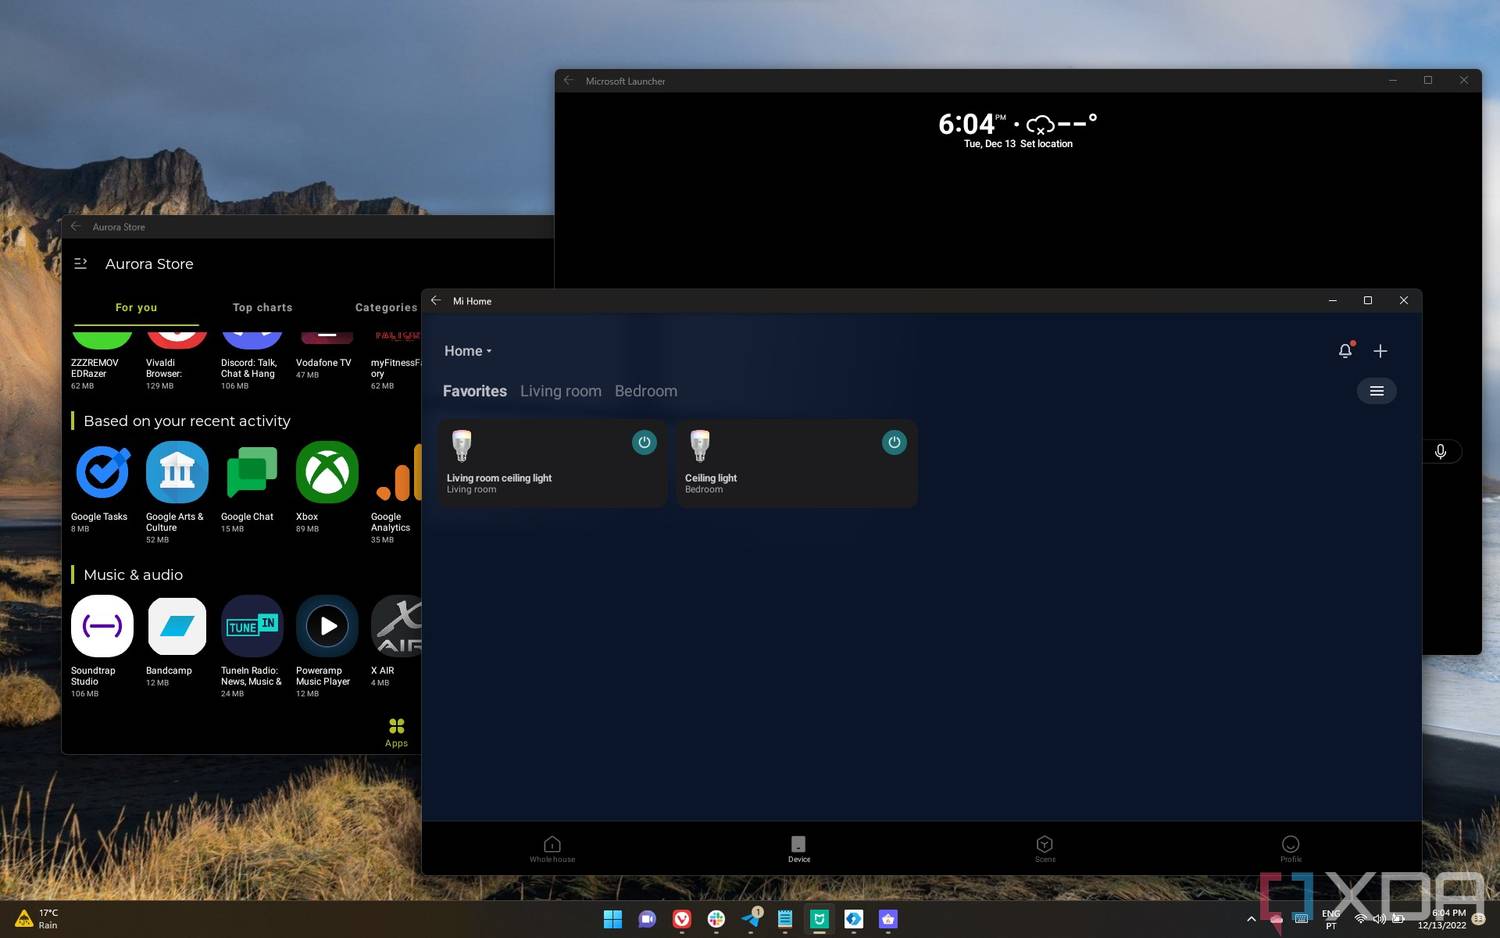The height and width of the screenshot is (938, 1500).
Task: Open Bedroom Ceiling light card
Action: click(797, 463)
